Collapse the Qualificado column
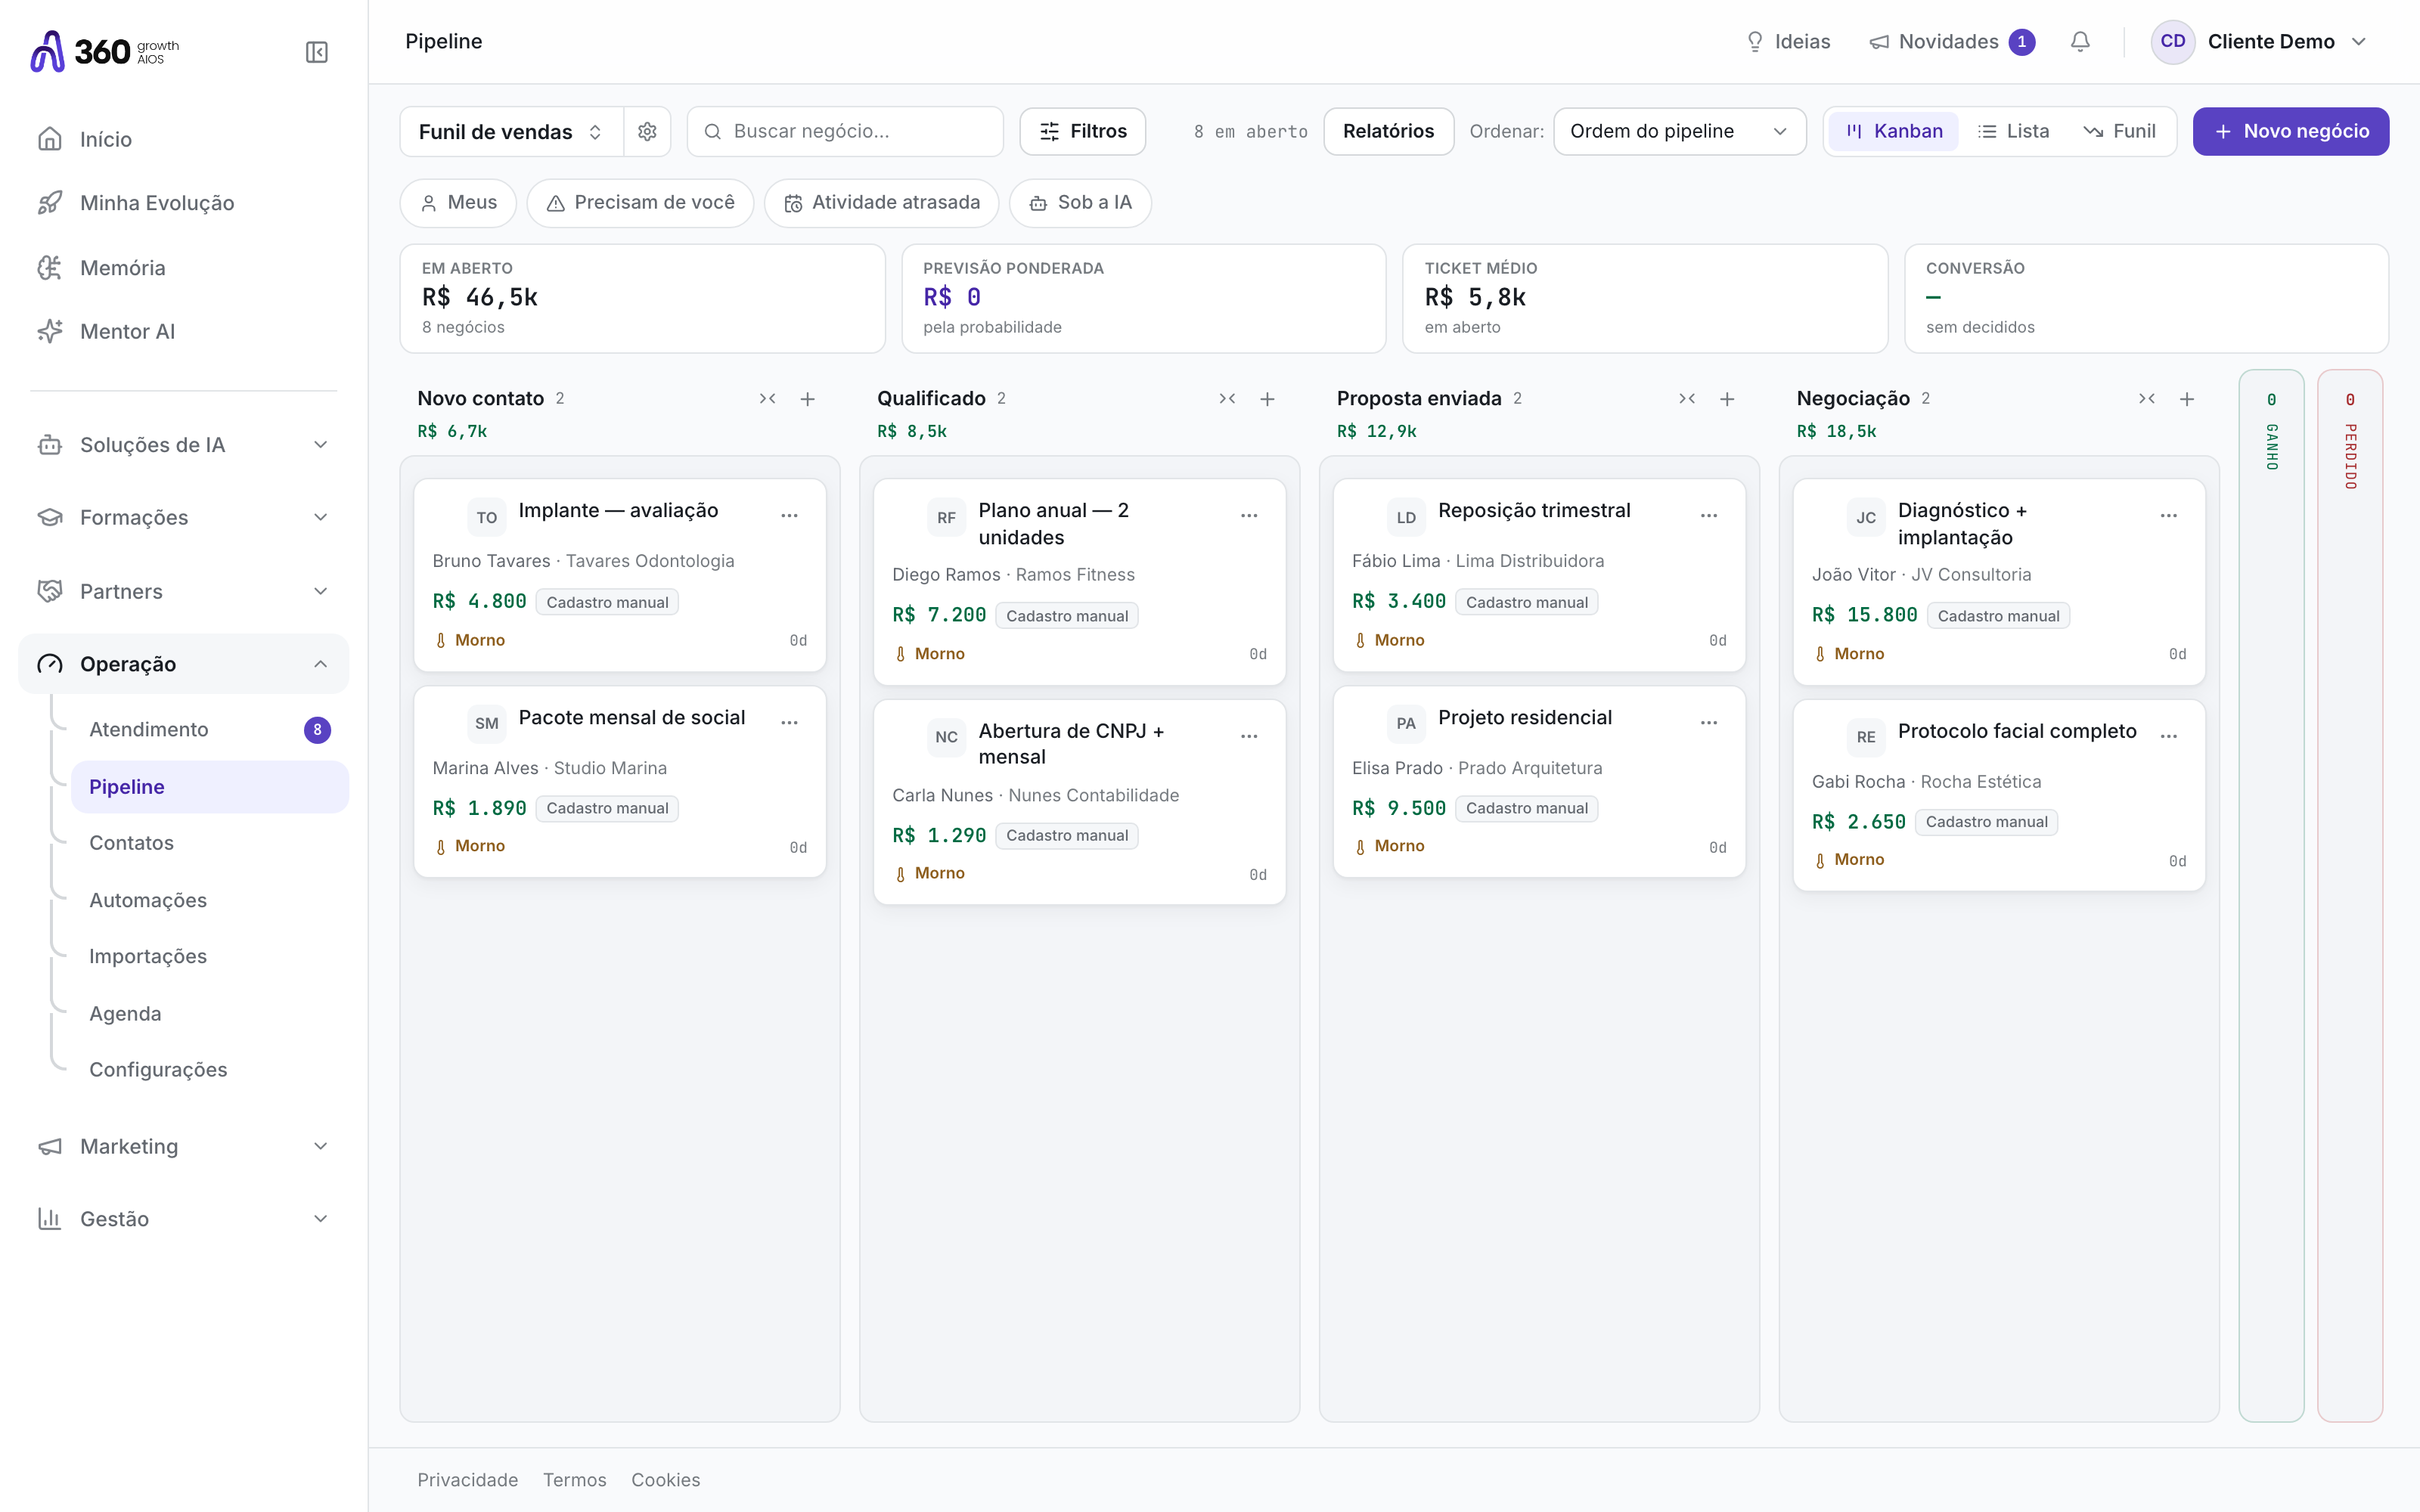This screenshot has width=2420, height=1512. point(1227,399)
